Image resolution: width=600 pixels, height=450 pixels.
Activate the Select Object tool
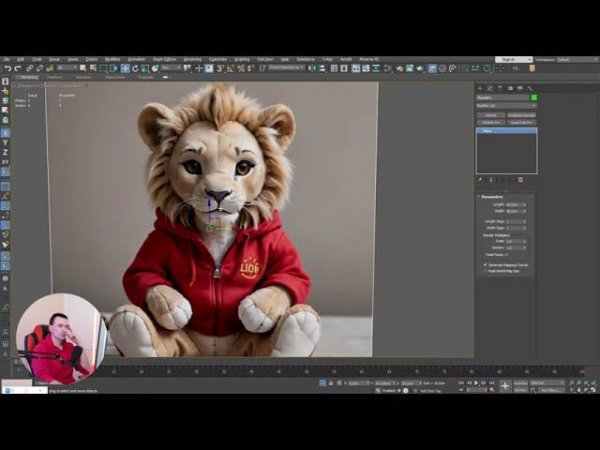click(x=83, y=68)
